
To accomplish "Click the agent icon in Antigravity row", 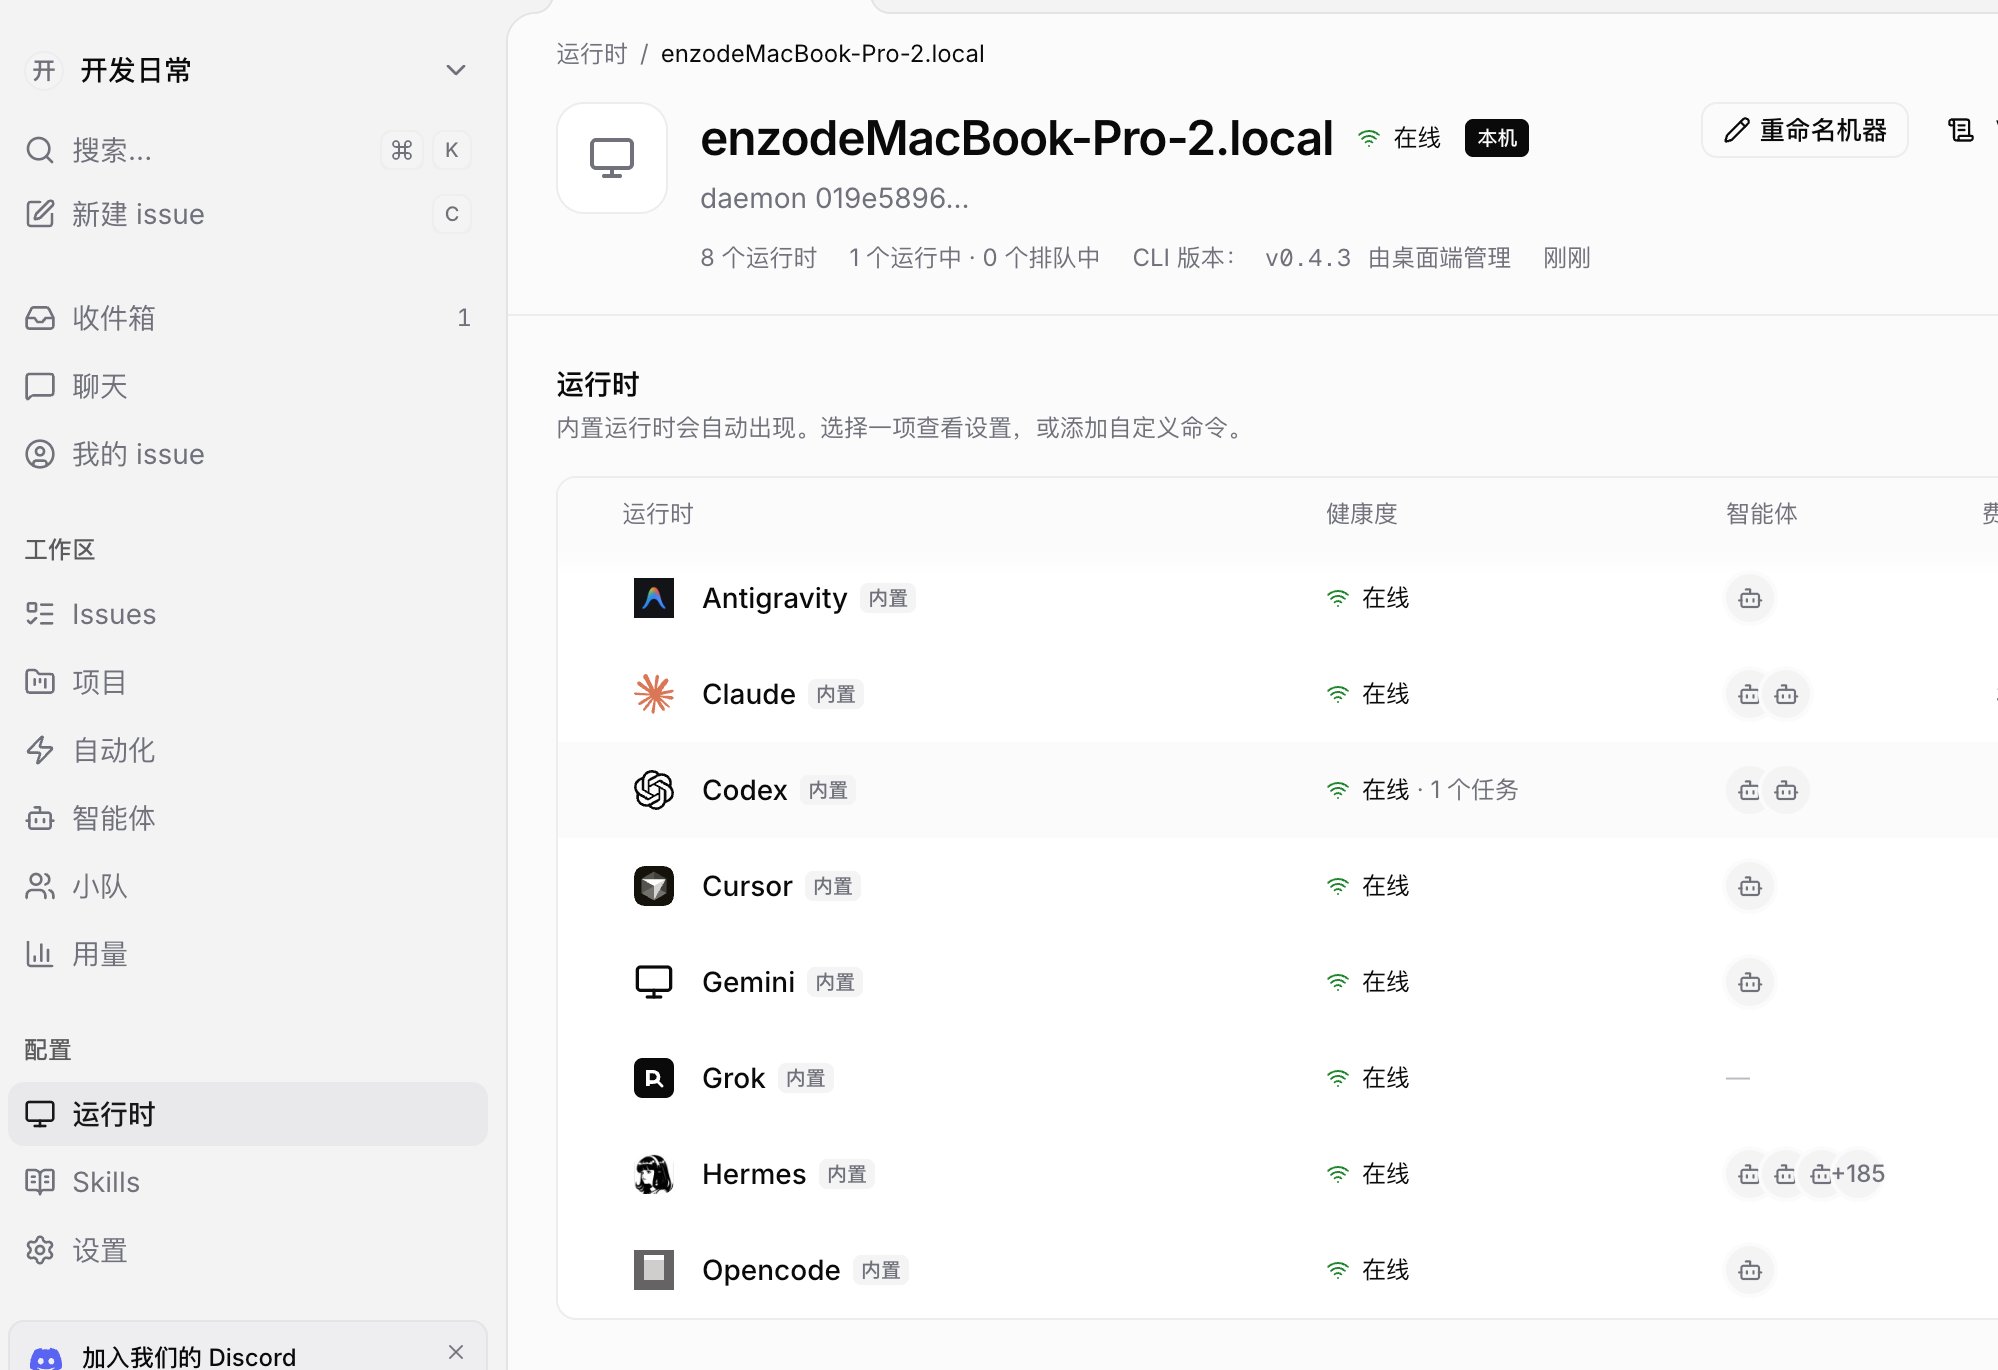I will [x=1750, y=598].
